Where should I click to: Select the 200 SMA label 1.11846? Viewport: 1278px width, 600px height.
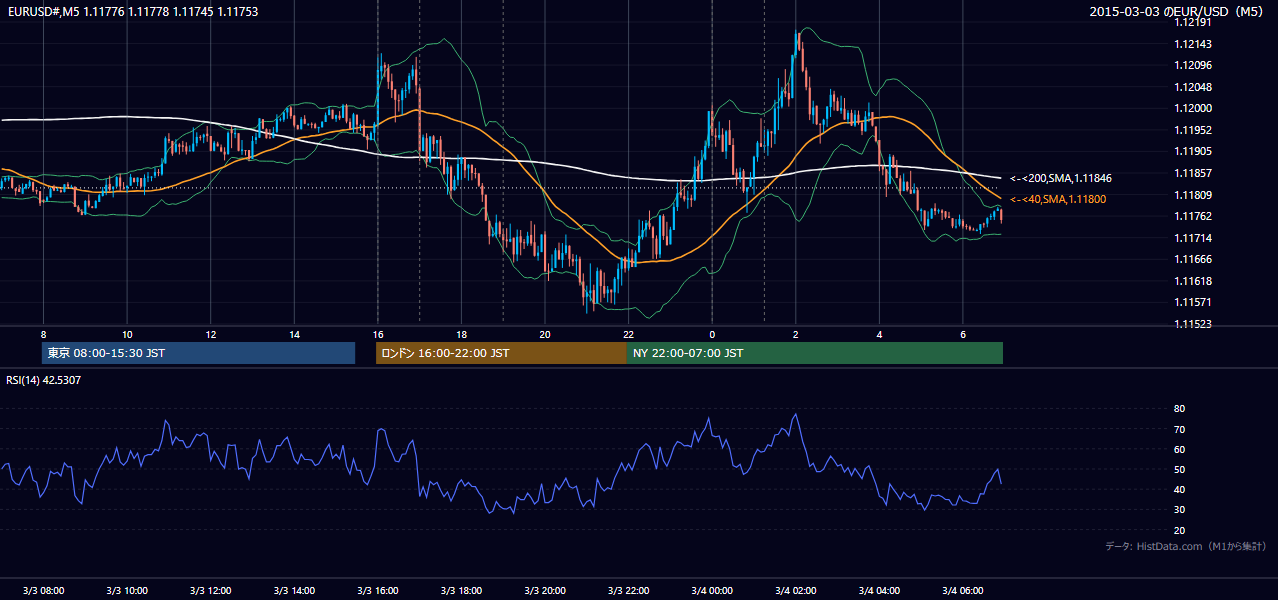1061,178
